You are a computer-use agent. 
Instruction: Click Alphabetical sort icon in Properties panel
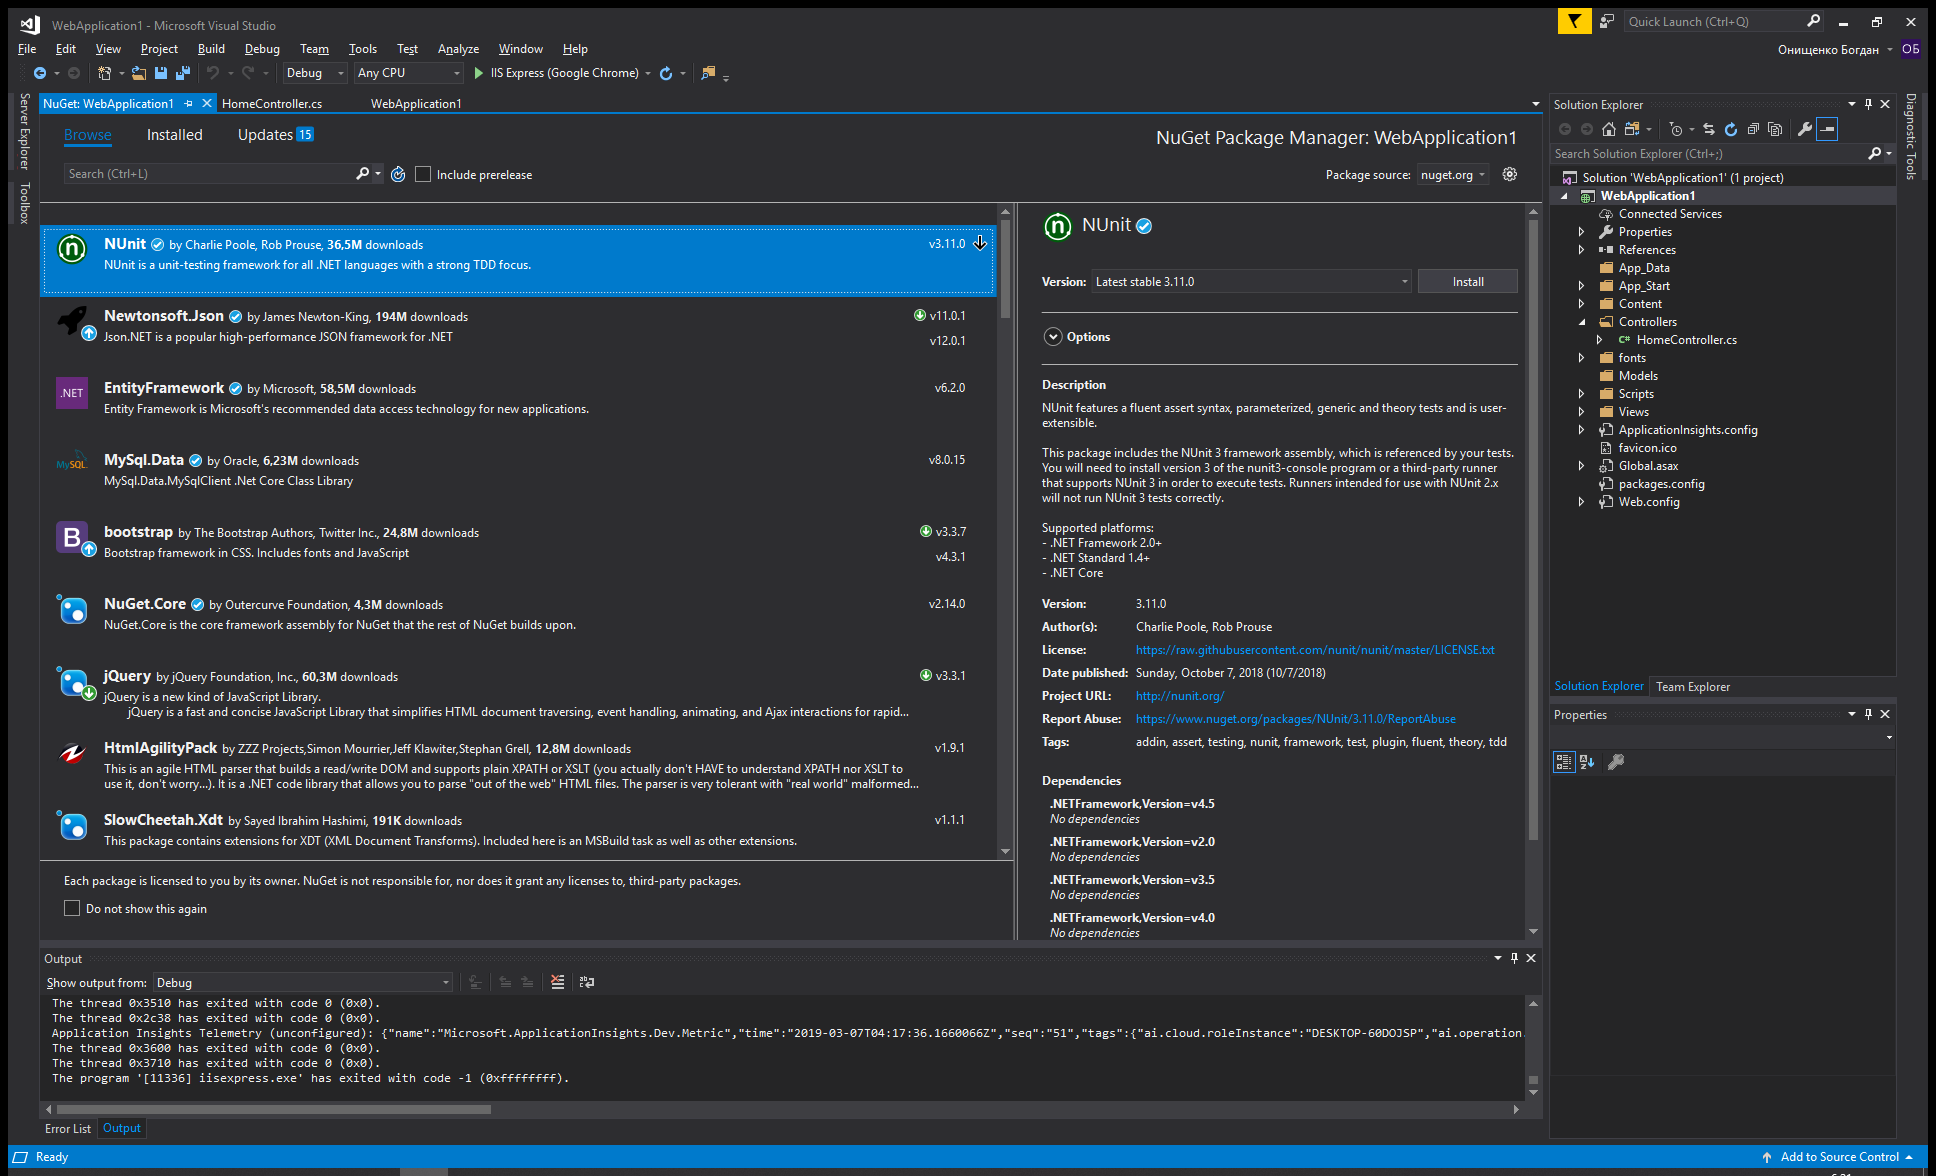point(1587,762)
